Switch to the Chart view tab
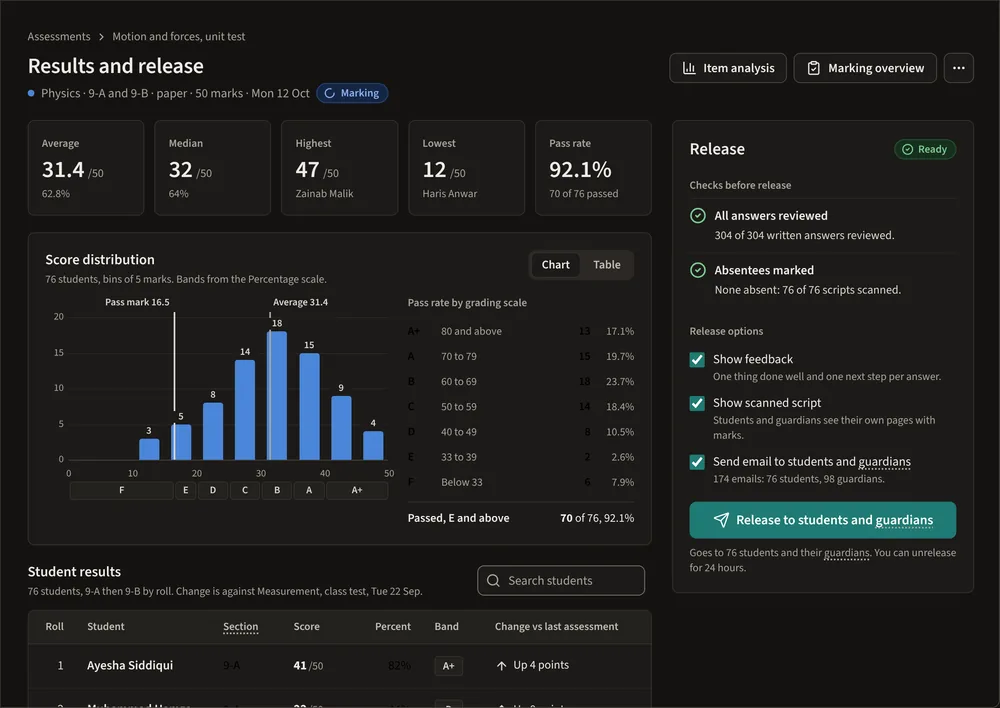1000x708 pixels. (555, 265)
